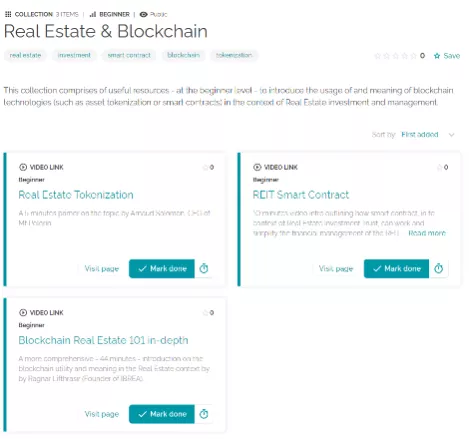Click the star rating icon on REIT Smart Contract card
Screen dimensions: 470x440
440,167
